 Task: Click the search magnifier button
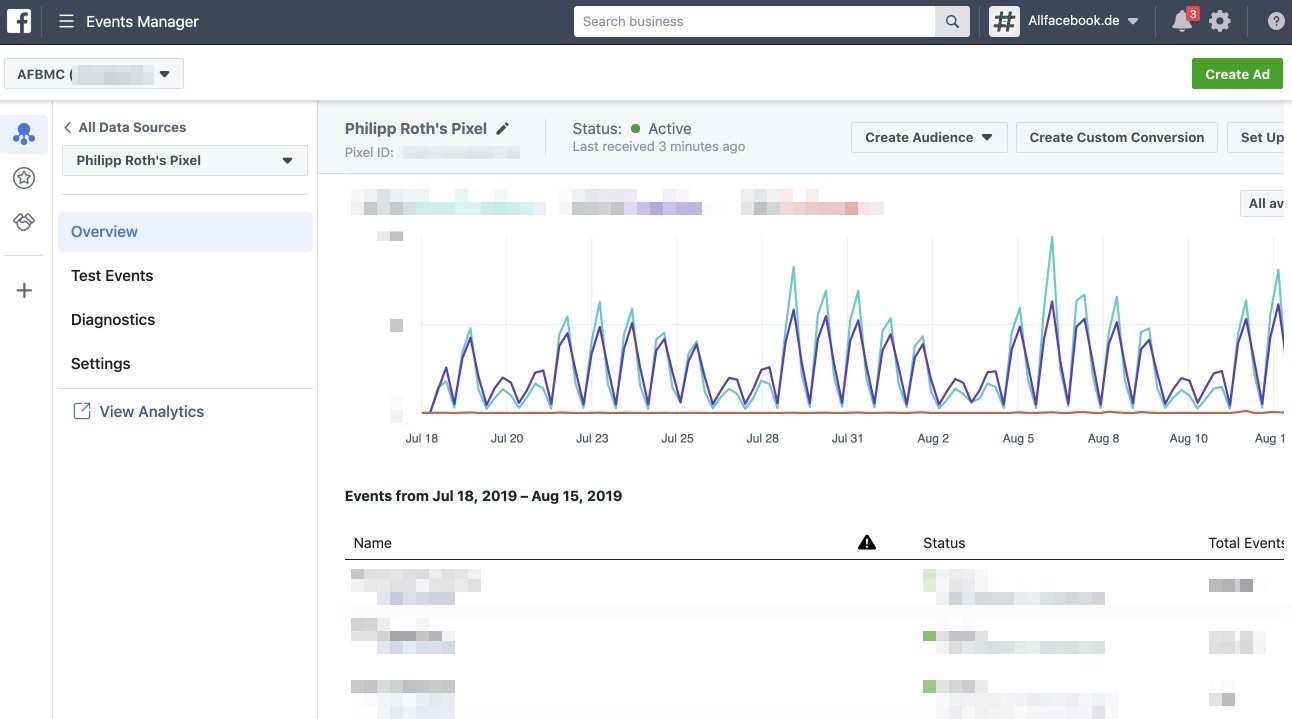952,21
